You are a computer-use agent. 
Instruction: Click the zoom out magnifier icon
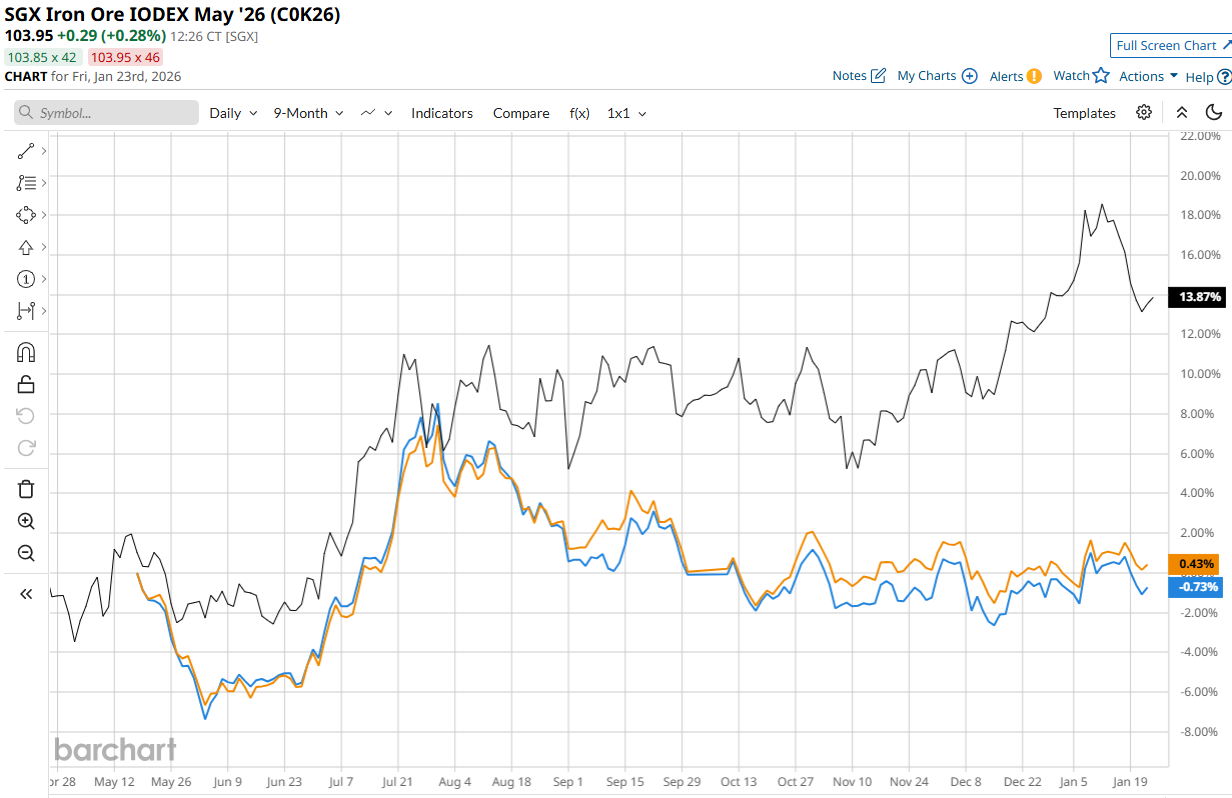point(26,553)
